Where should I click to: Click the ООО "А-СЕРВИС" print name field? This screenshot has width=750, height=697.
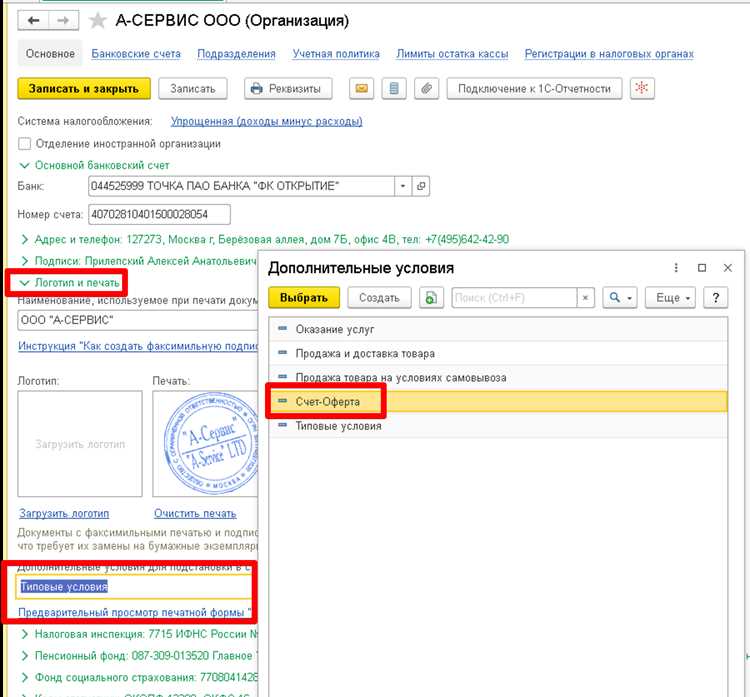[x=138, y=320]
